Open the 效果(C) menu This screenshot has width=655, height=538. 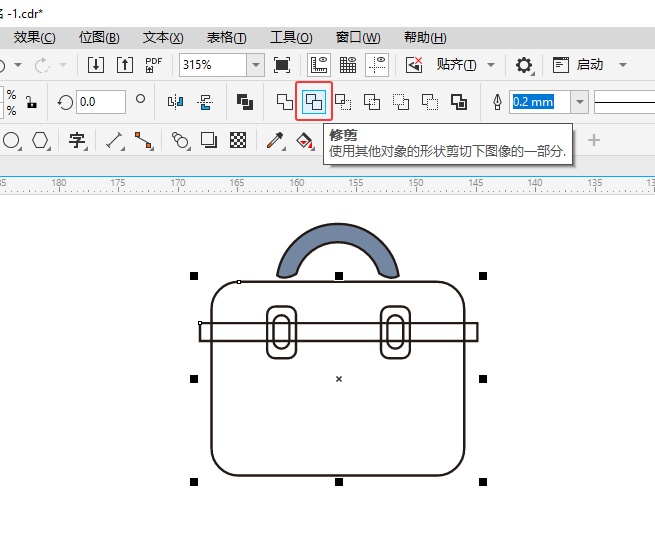coord(34,38)
